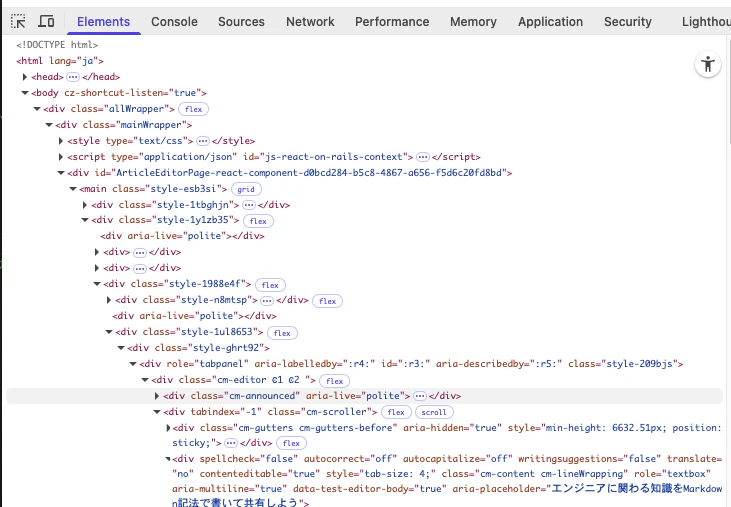731x507 pixels.
Task: Select aria-live polite div under style-1988e4f
Action: (x=194, y=316)
